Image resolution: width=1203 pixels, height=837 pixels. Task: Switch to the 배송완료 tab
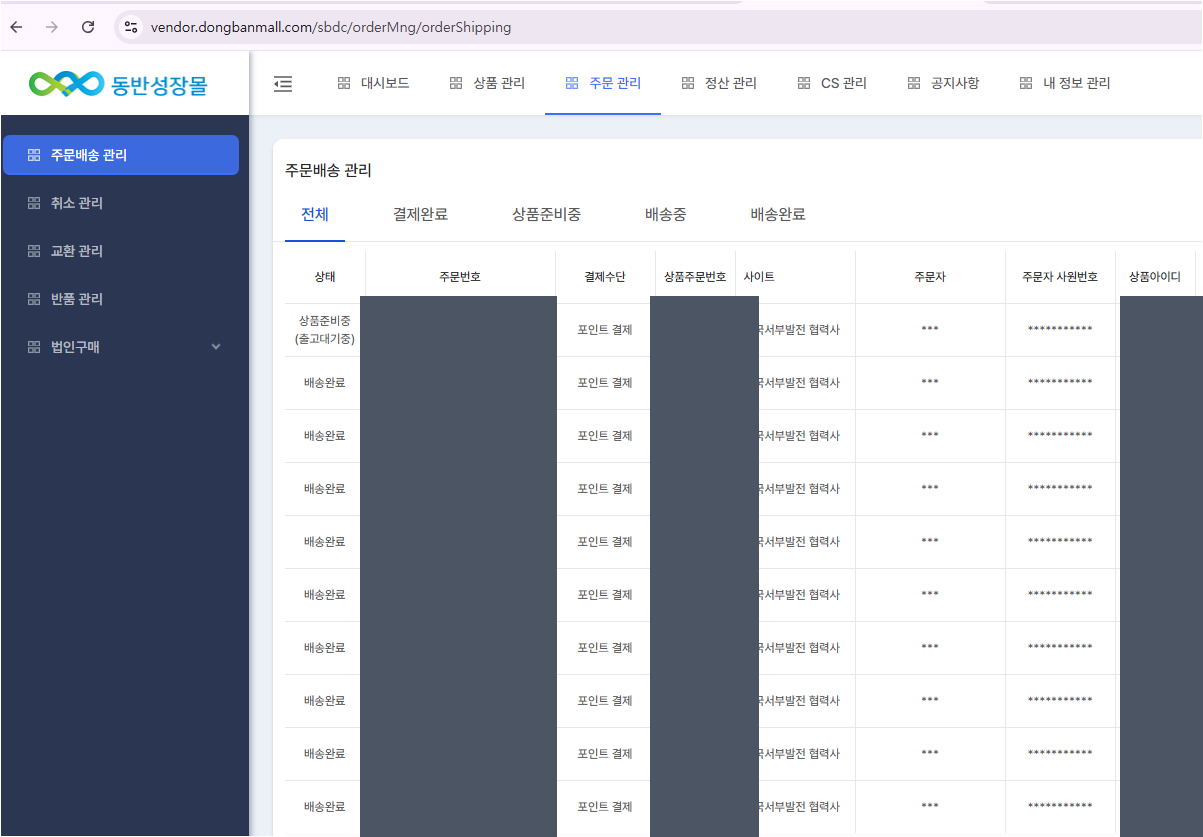pos(778,214)
